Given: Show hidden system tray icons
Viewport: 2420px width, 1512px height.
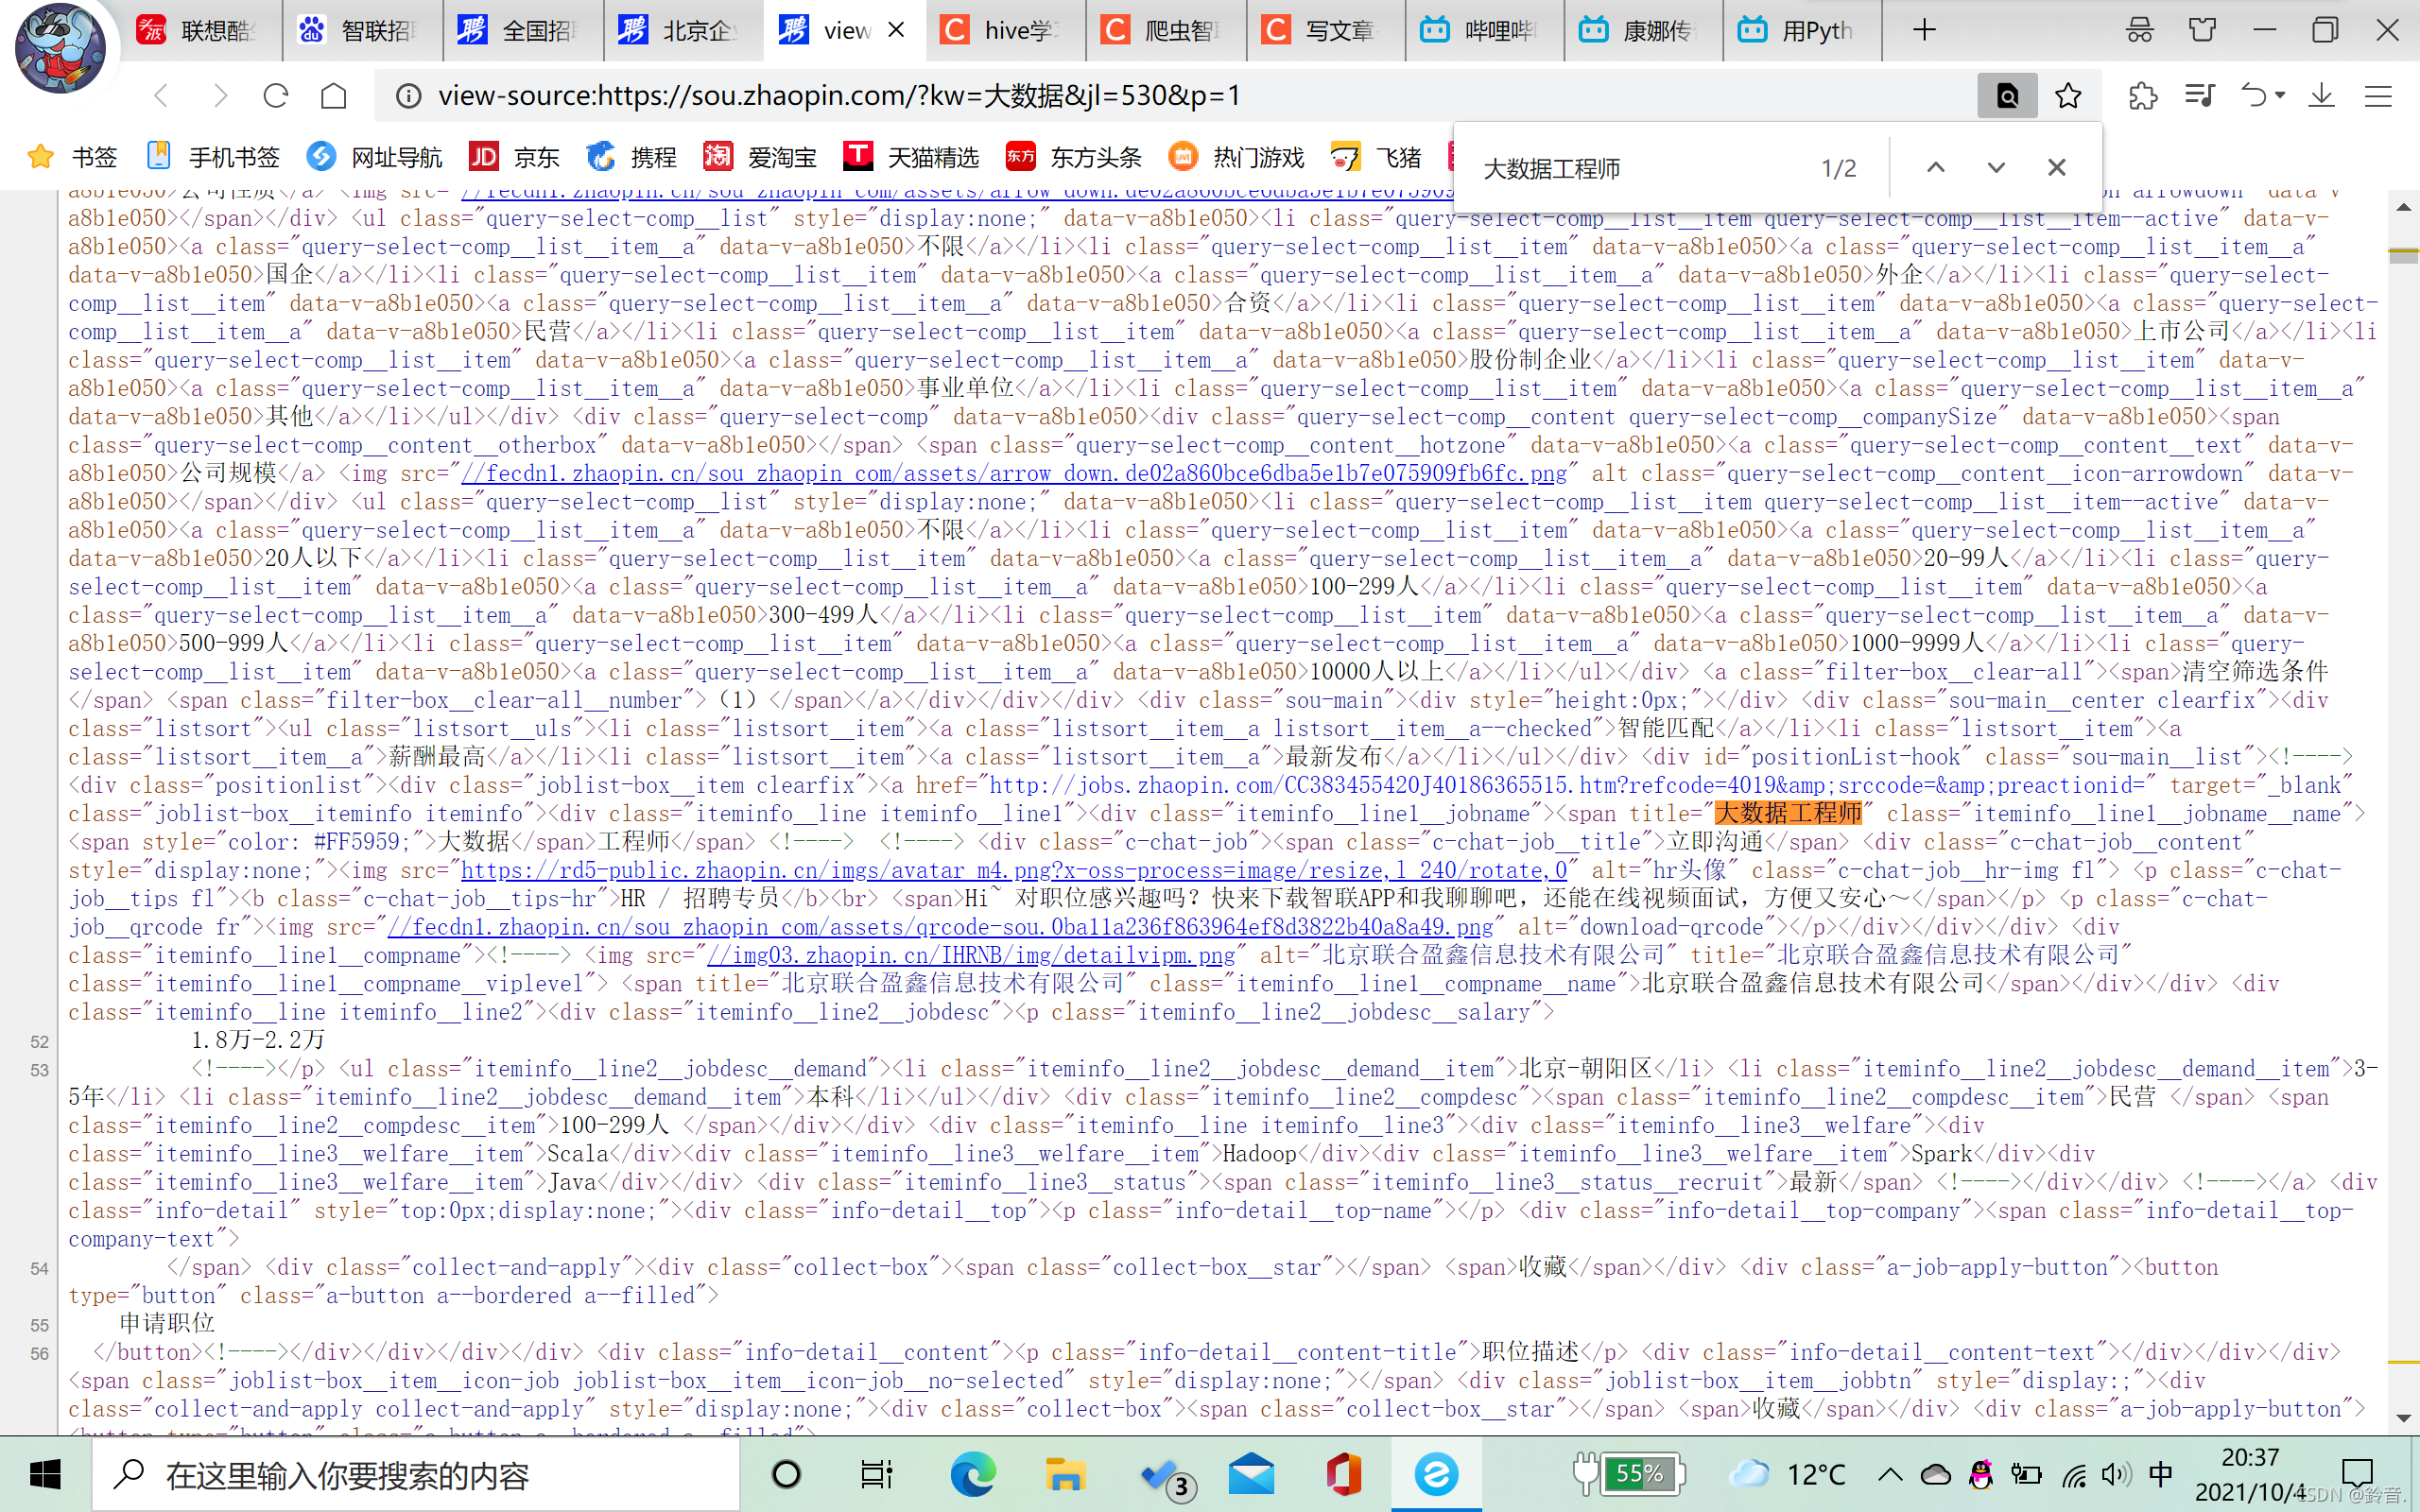Looking at the screenshot, I should [x=1890, y=1474].
